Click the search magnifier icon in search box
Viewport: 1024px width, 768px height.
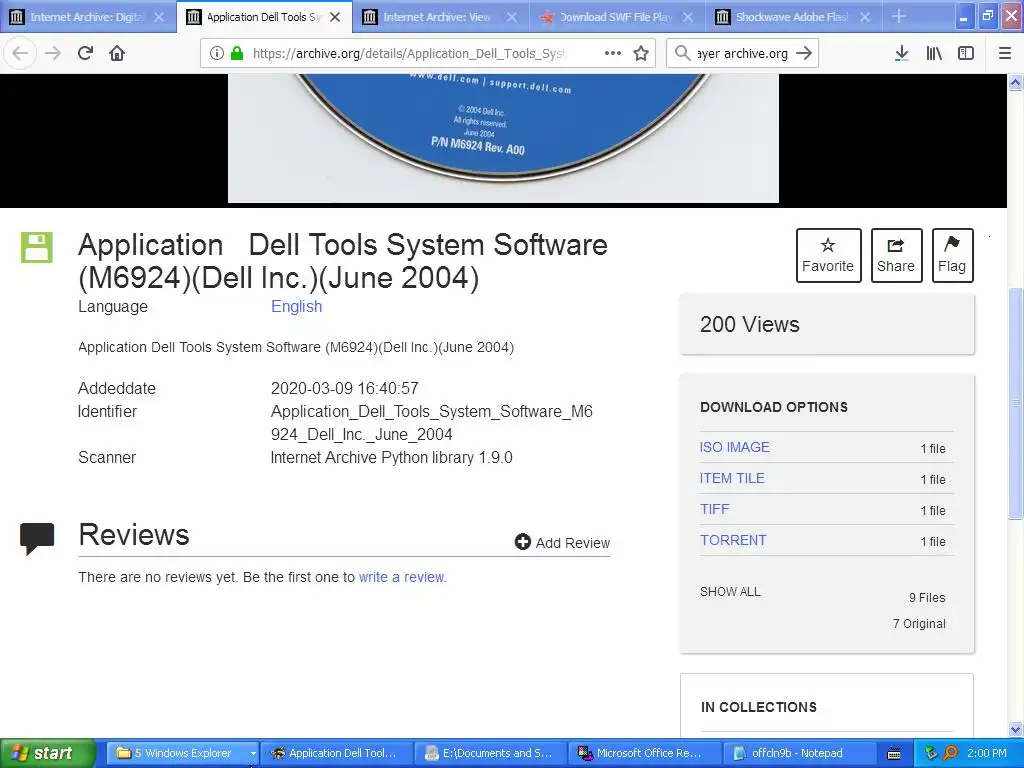682,54
